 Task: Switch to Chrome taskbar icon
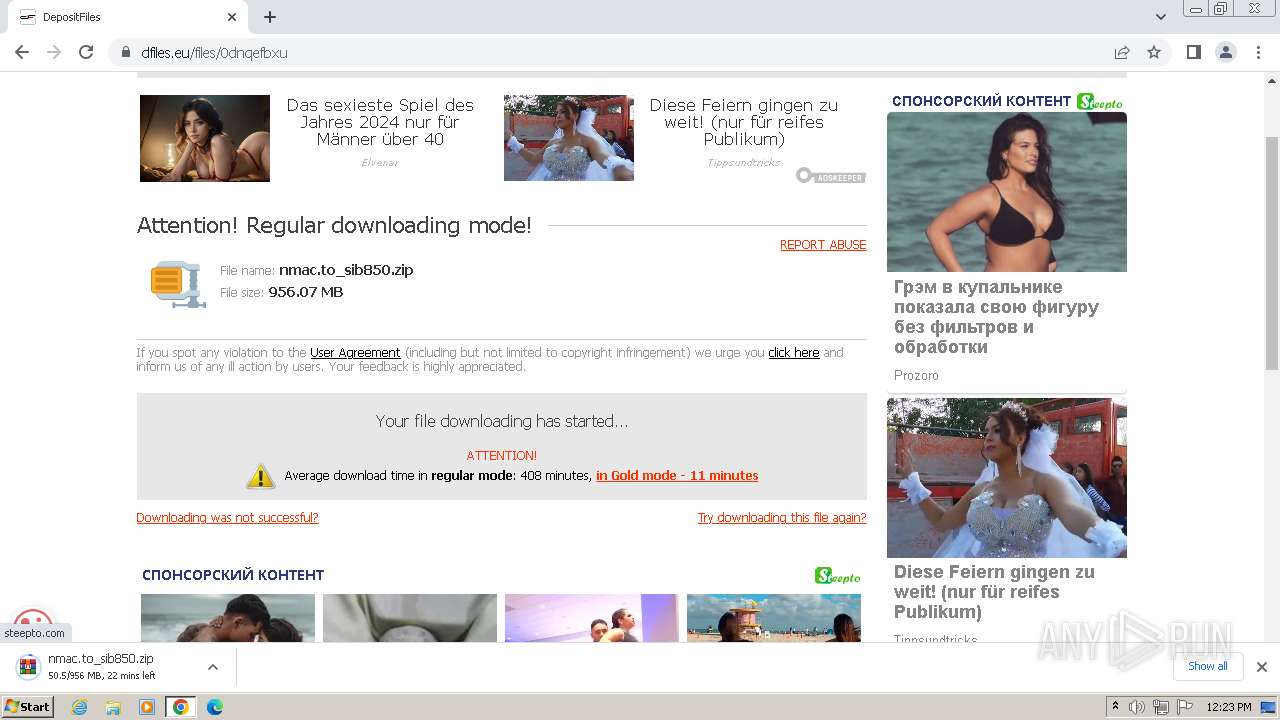tap(180, 707)
